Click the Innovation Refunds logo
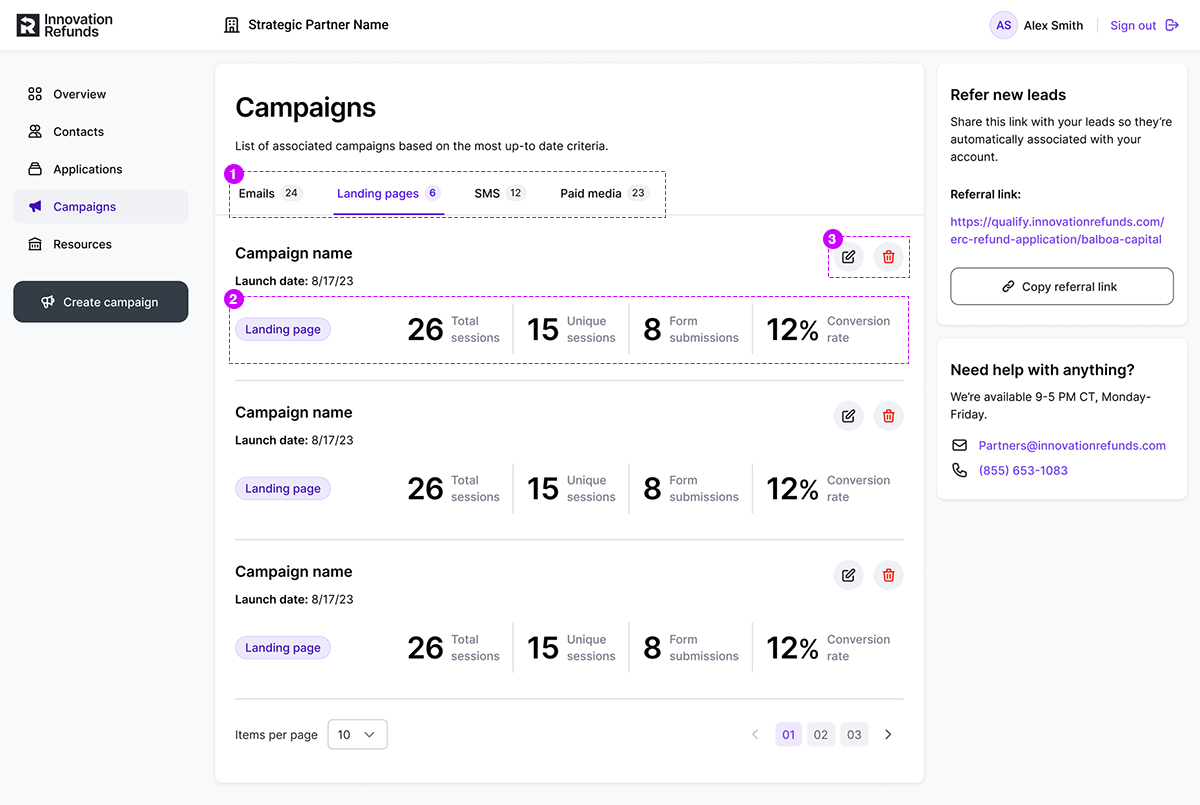The image size is (1200, 805). (66, 25)
